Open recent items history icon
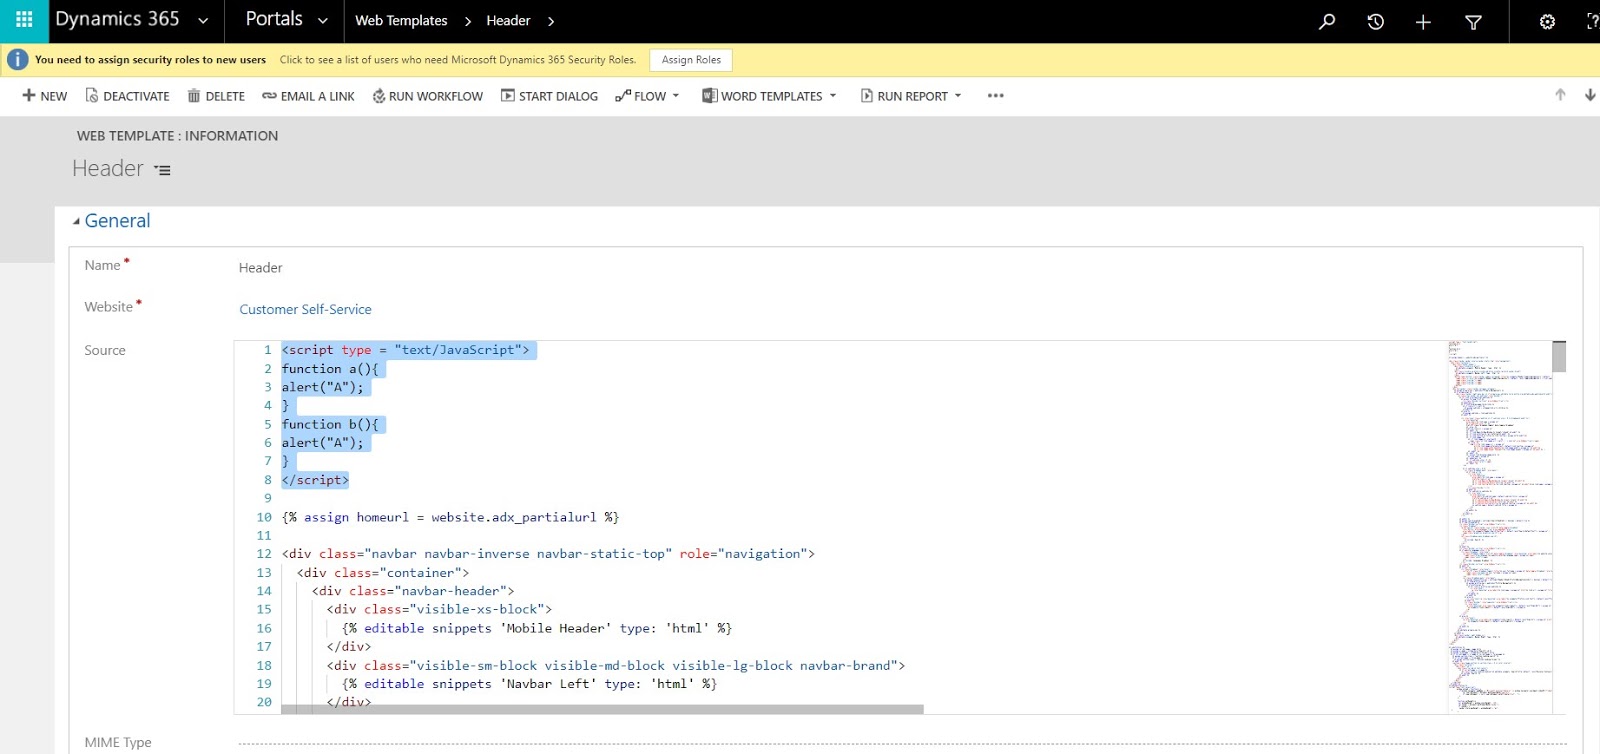The image size is (1600, 754). (1375, 21)
